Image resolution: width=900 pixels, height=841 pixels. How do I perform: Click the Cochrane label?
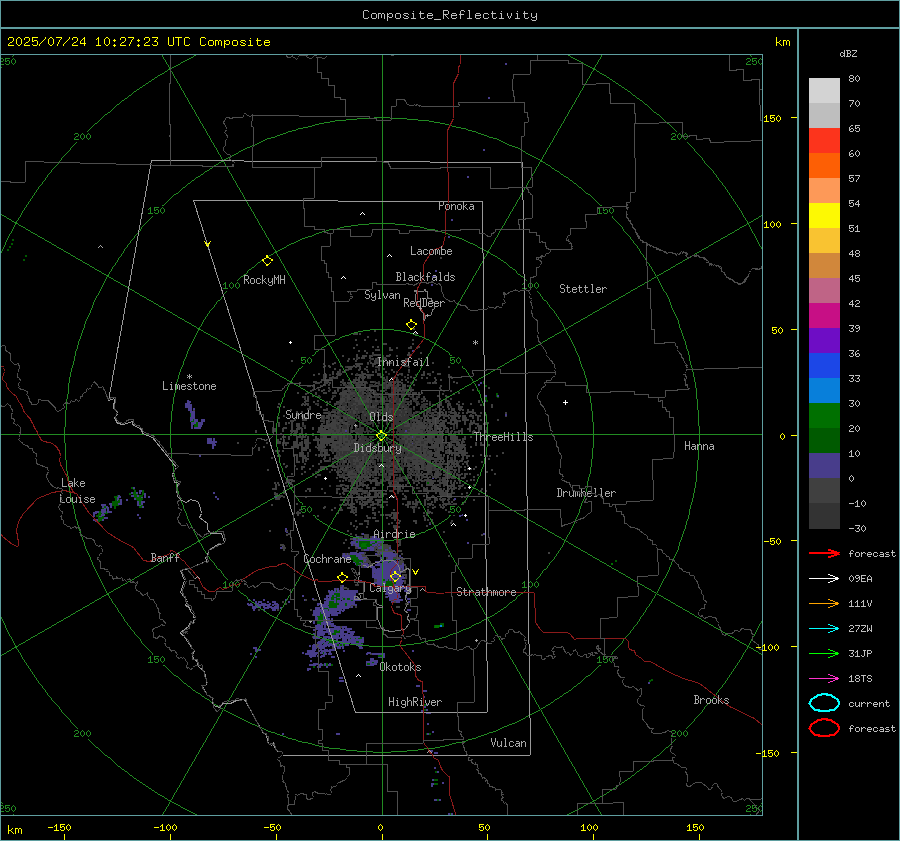pos(327,559)
